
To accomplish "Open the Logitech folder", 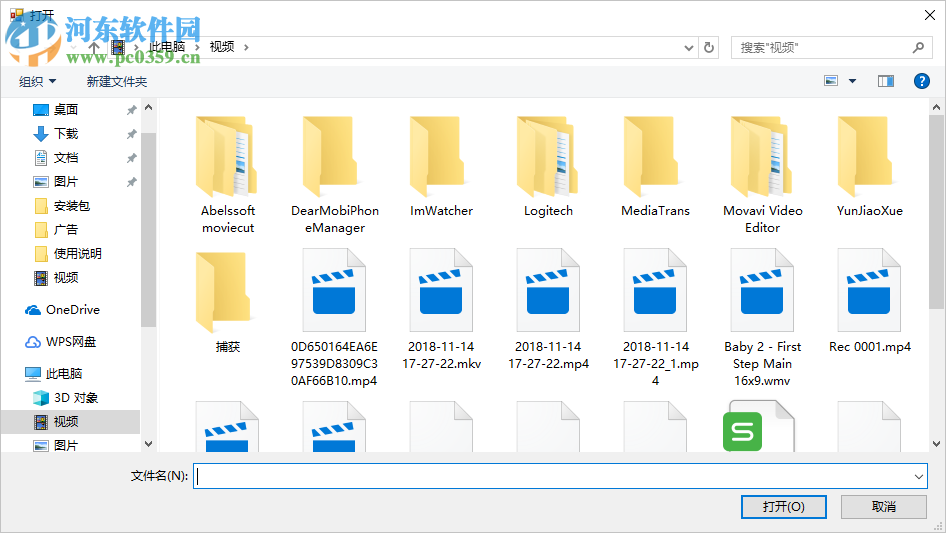I will click(x=548, y=168).
